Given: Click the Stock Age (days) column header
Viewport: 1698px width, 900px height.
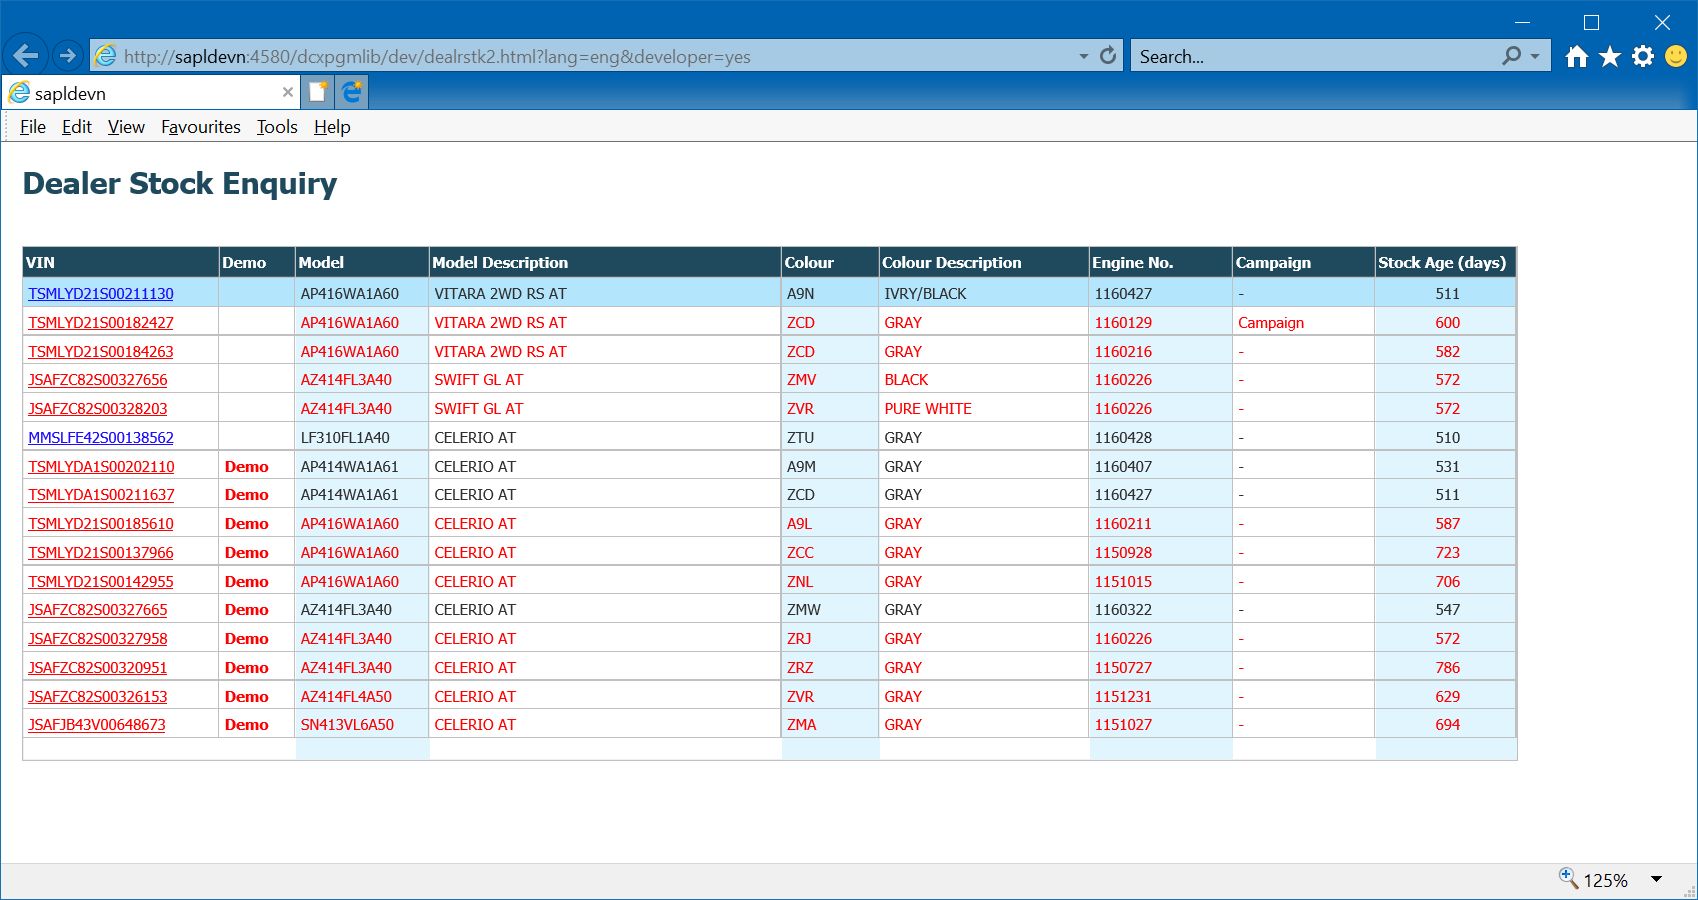Looking at the screenshot, I should tap(1441, 263).
